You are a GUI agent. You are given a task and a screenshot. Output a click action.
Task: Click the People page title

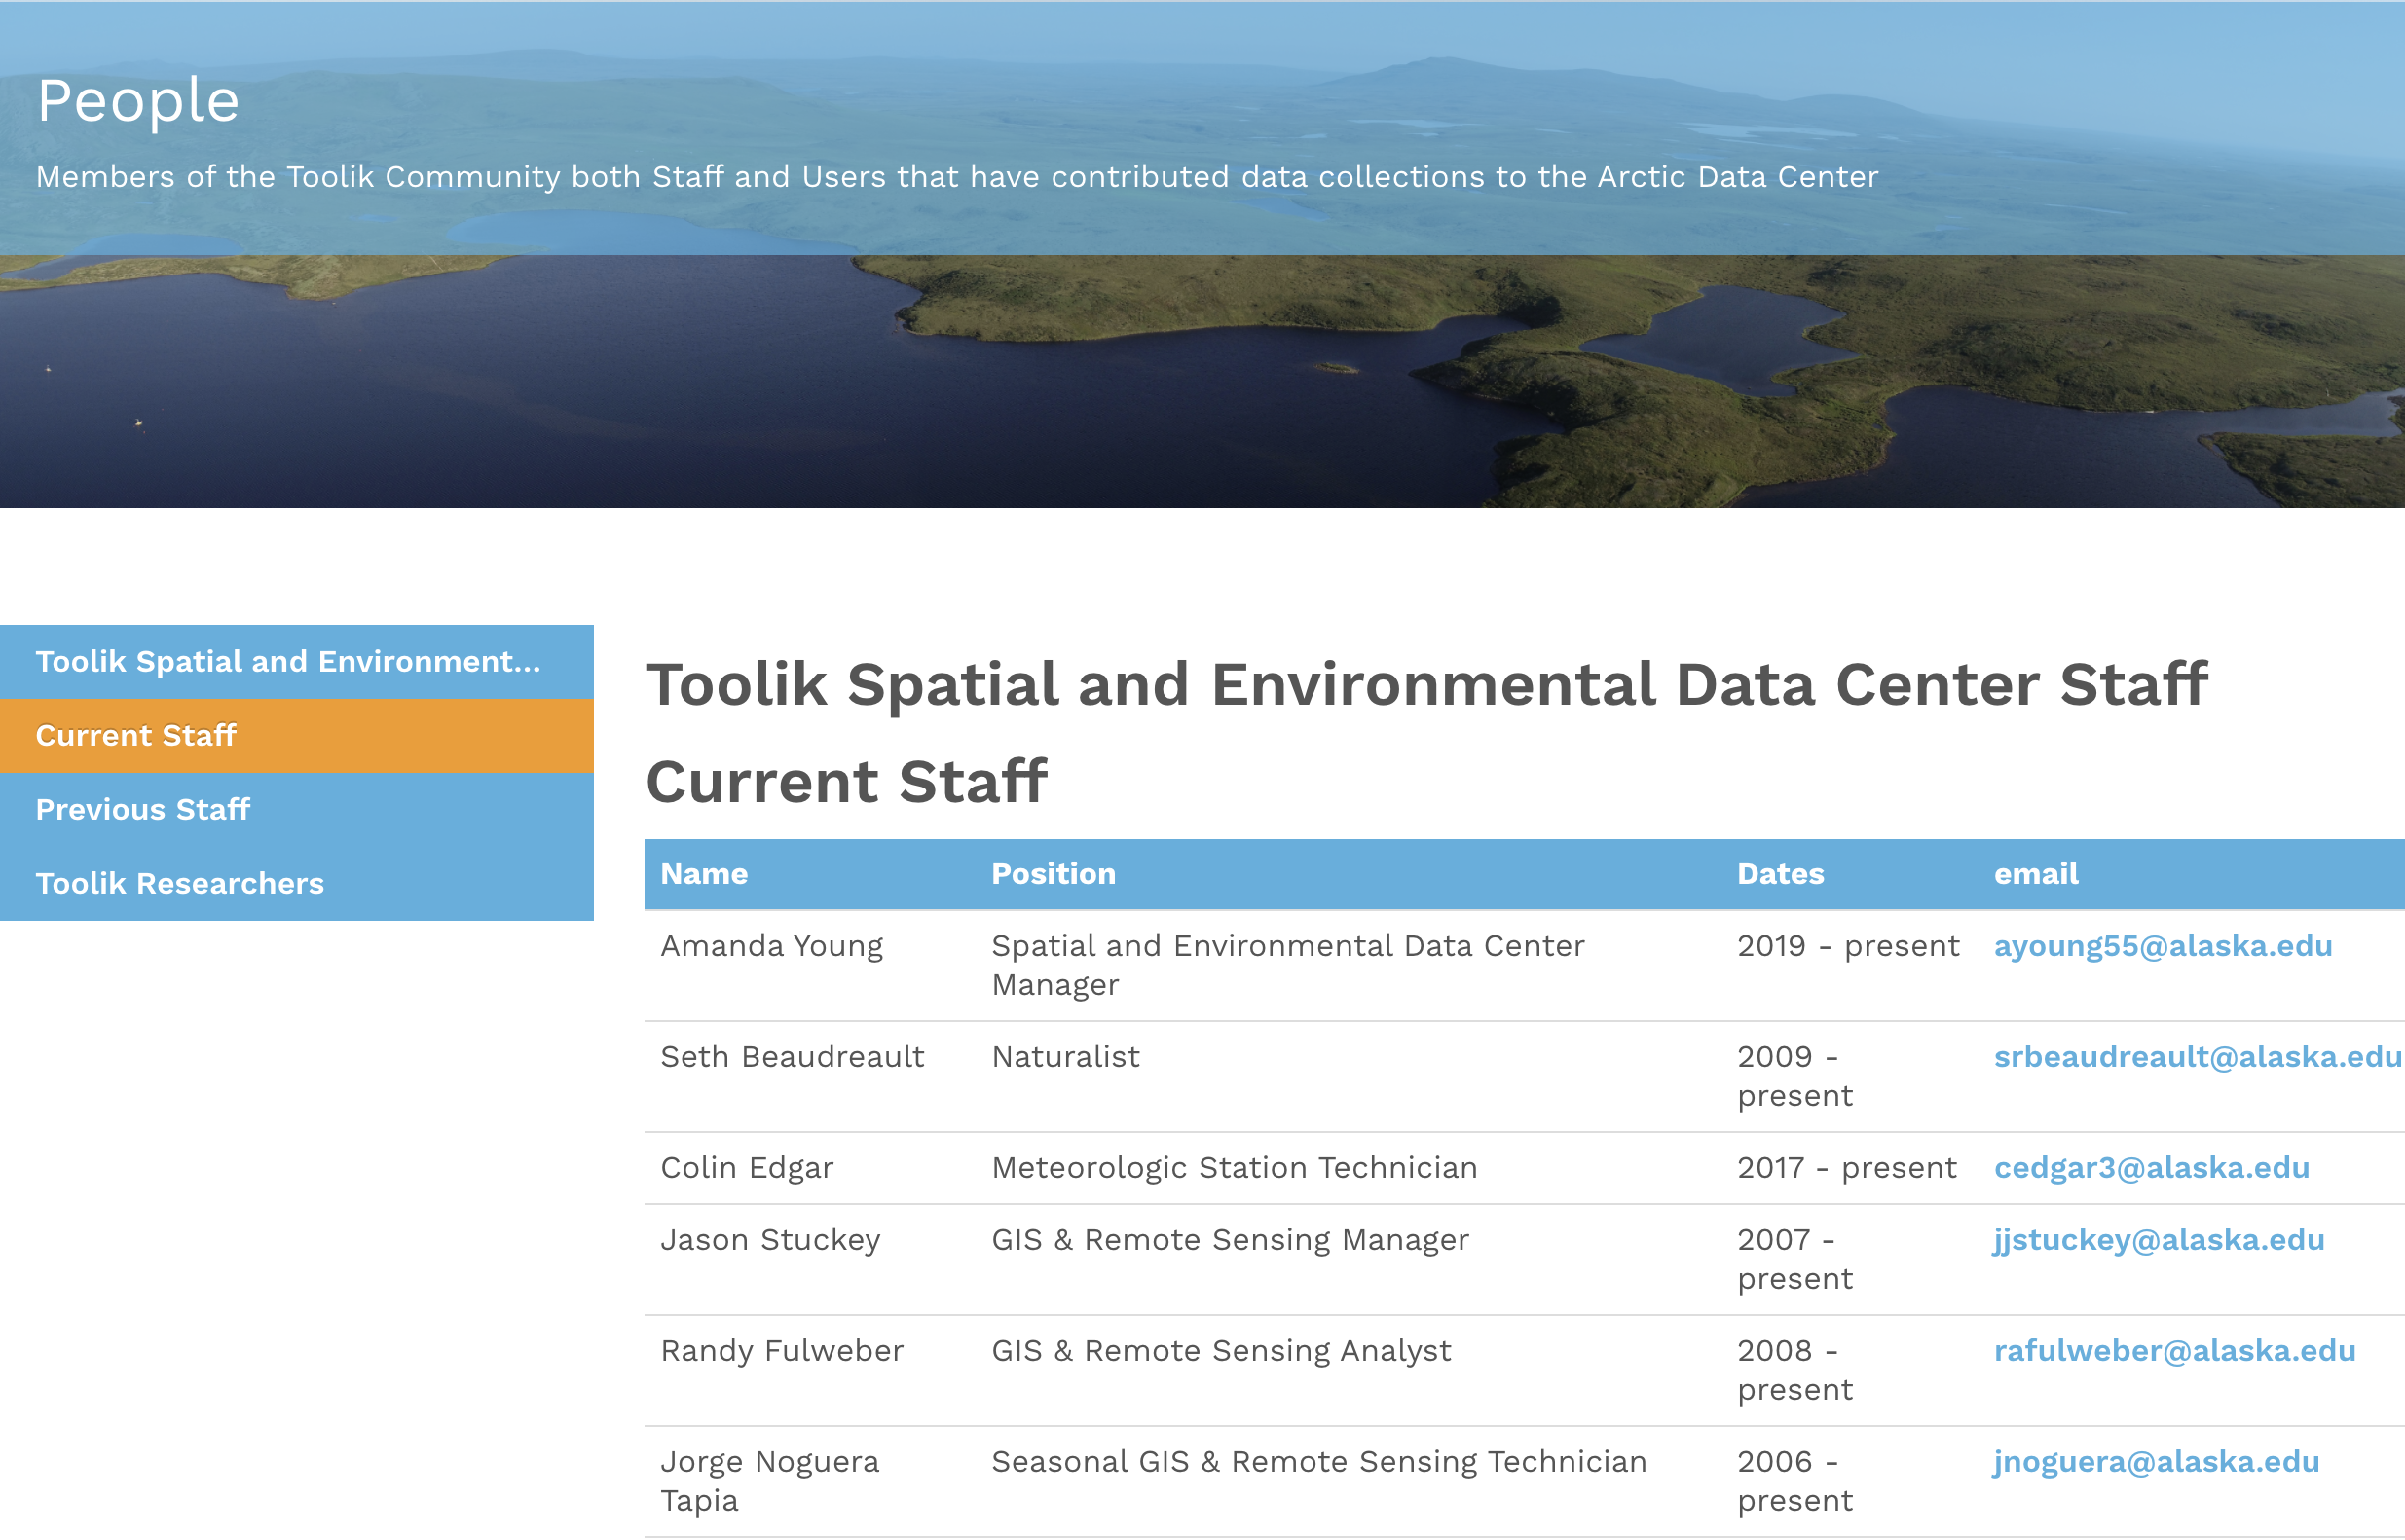[138, 101]
